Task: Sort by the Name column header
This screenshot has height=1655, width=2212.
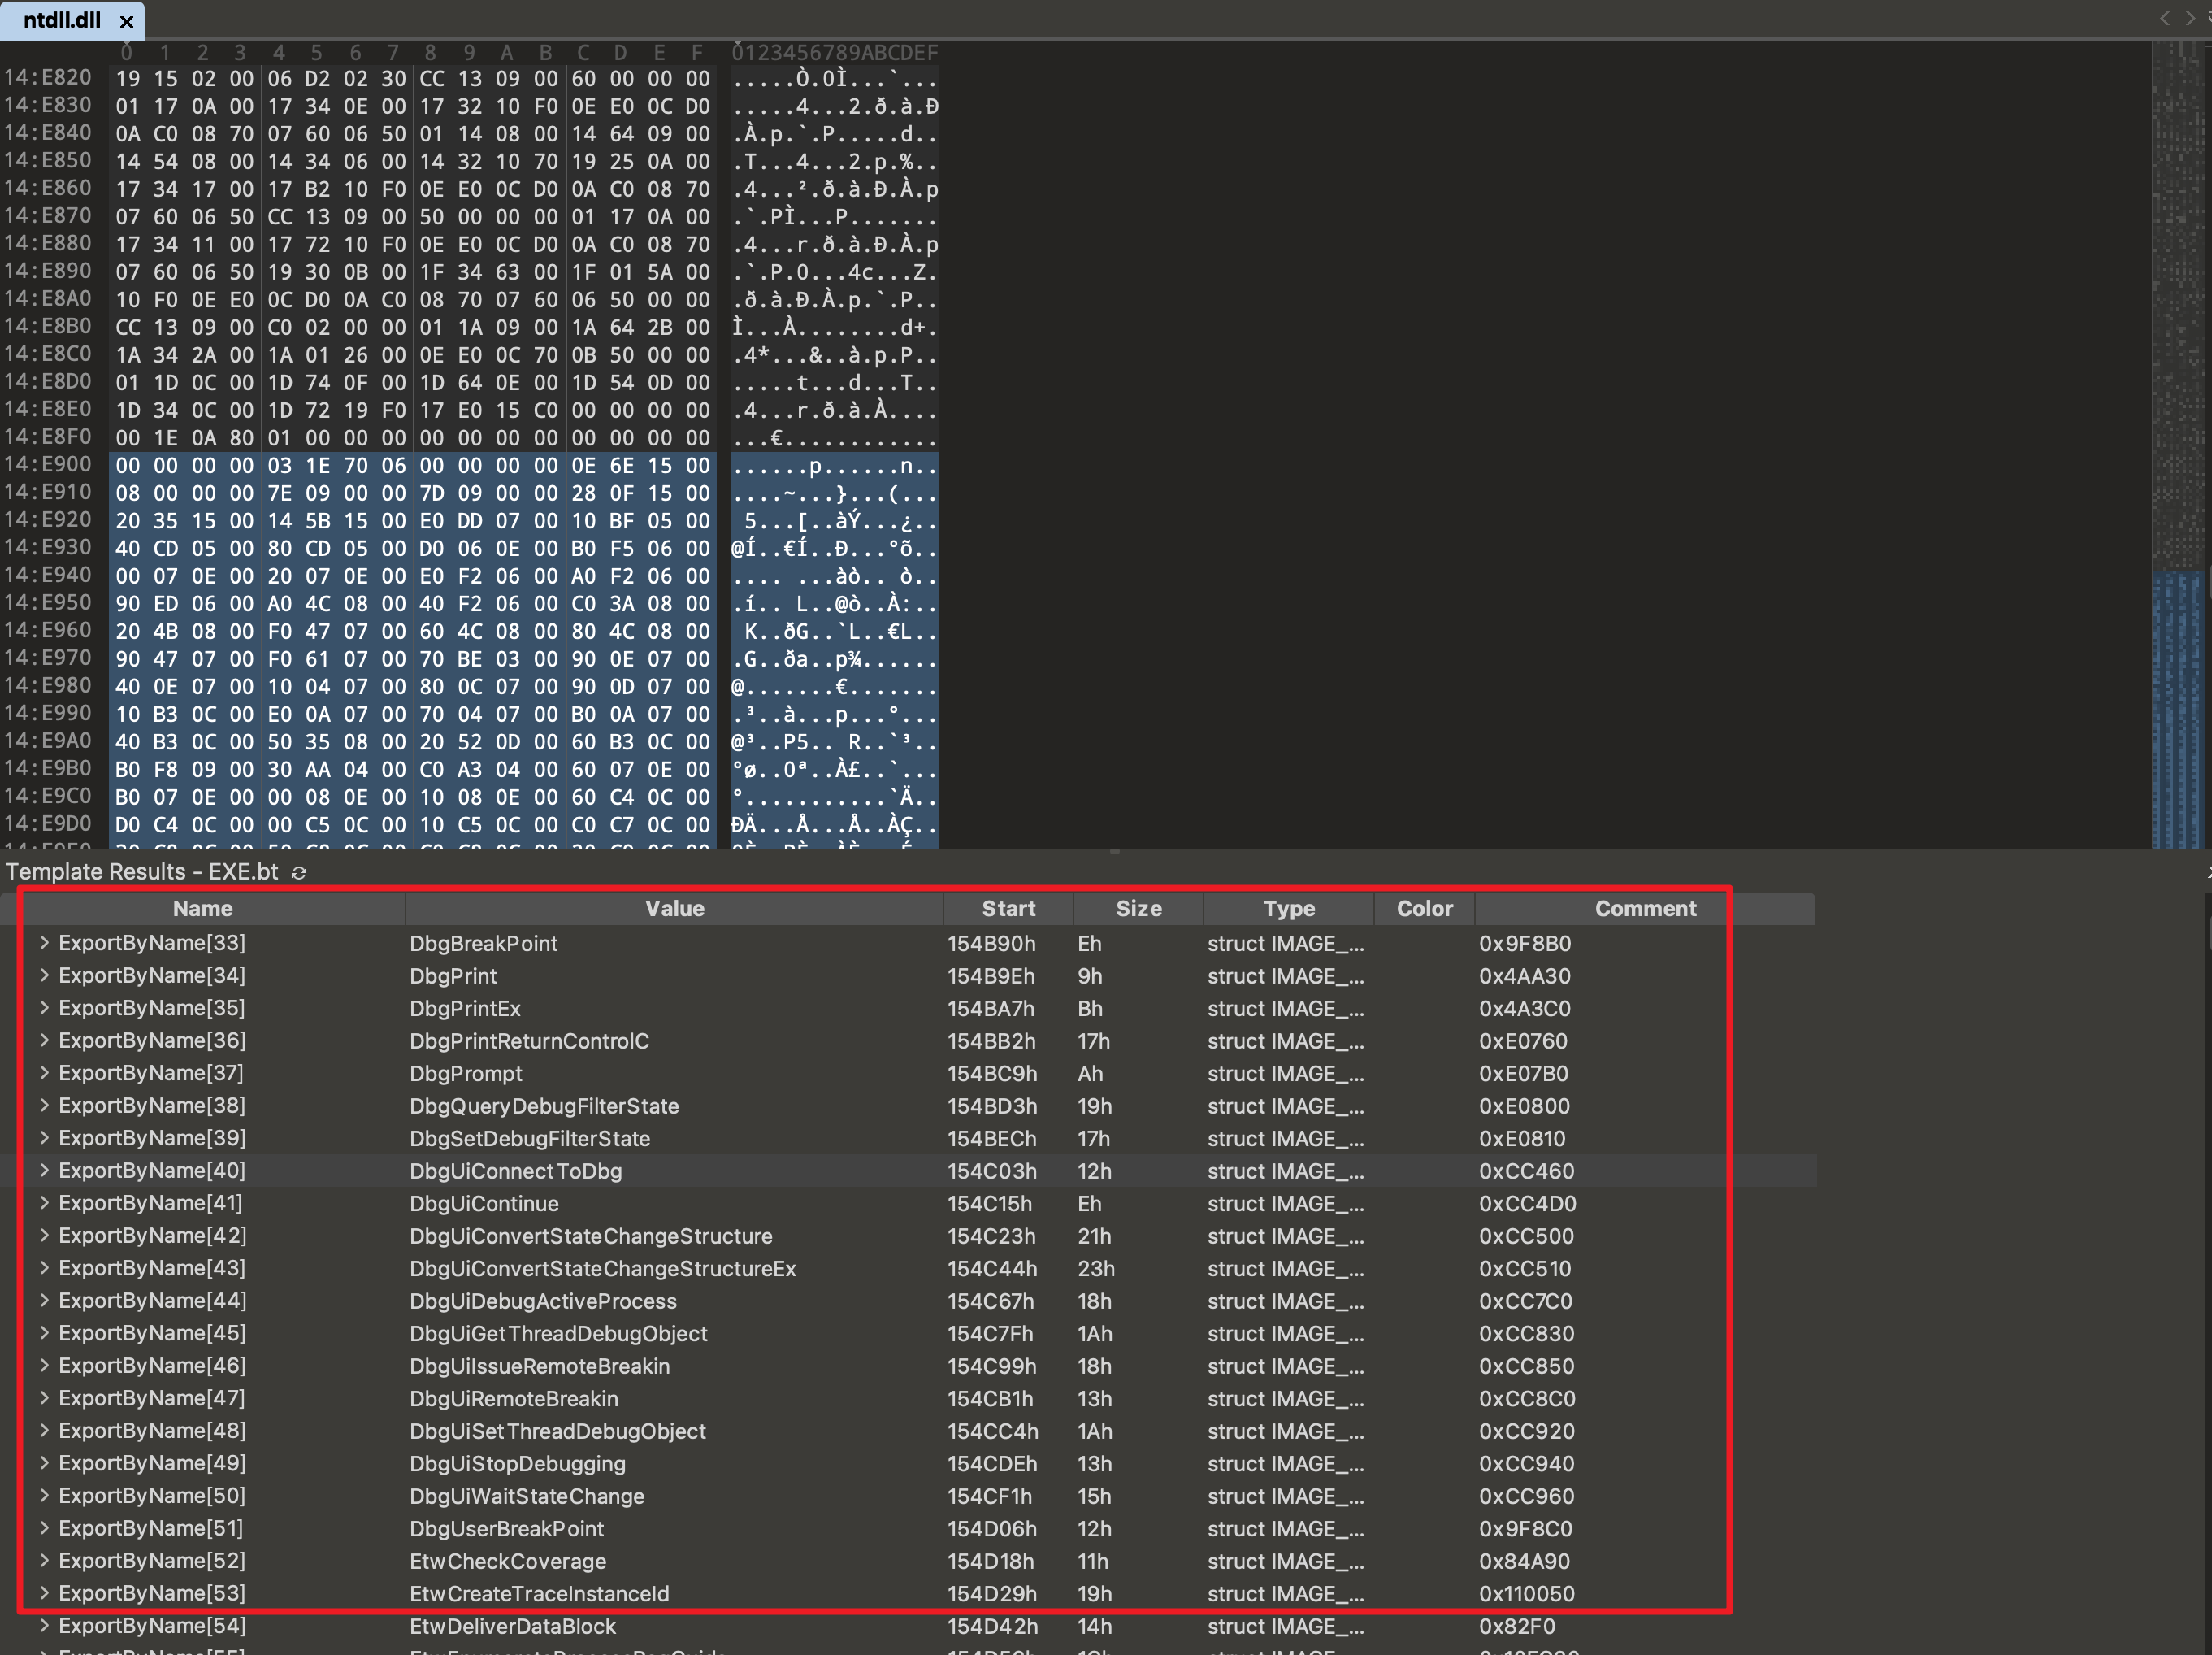Action: coord(203,908)
